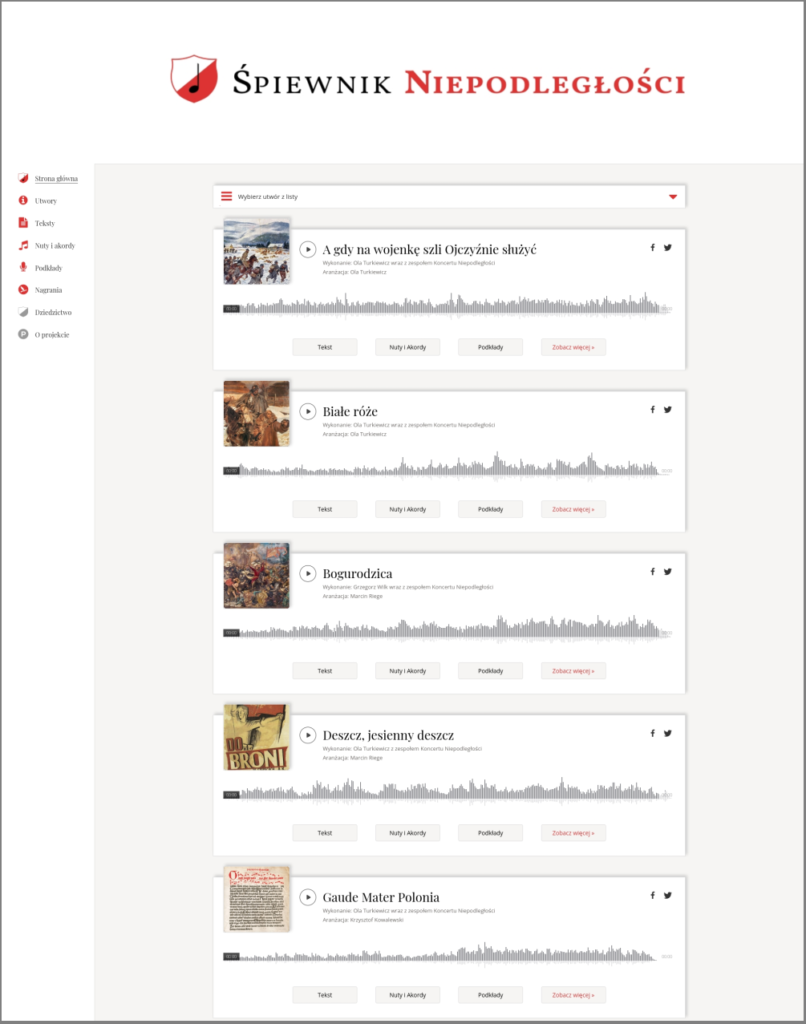This screenshot has width=806, height=1024.
Task: Expand the Wybierz utwór z listy dropdown
Action: coord(449,197)
